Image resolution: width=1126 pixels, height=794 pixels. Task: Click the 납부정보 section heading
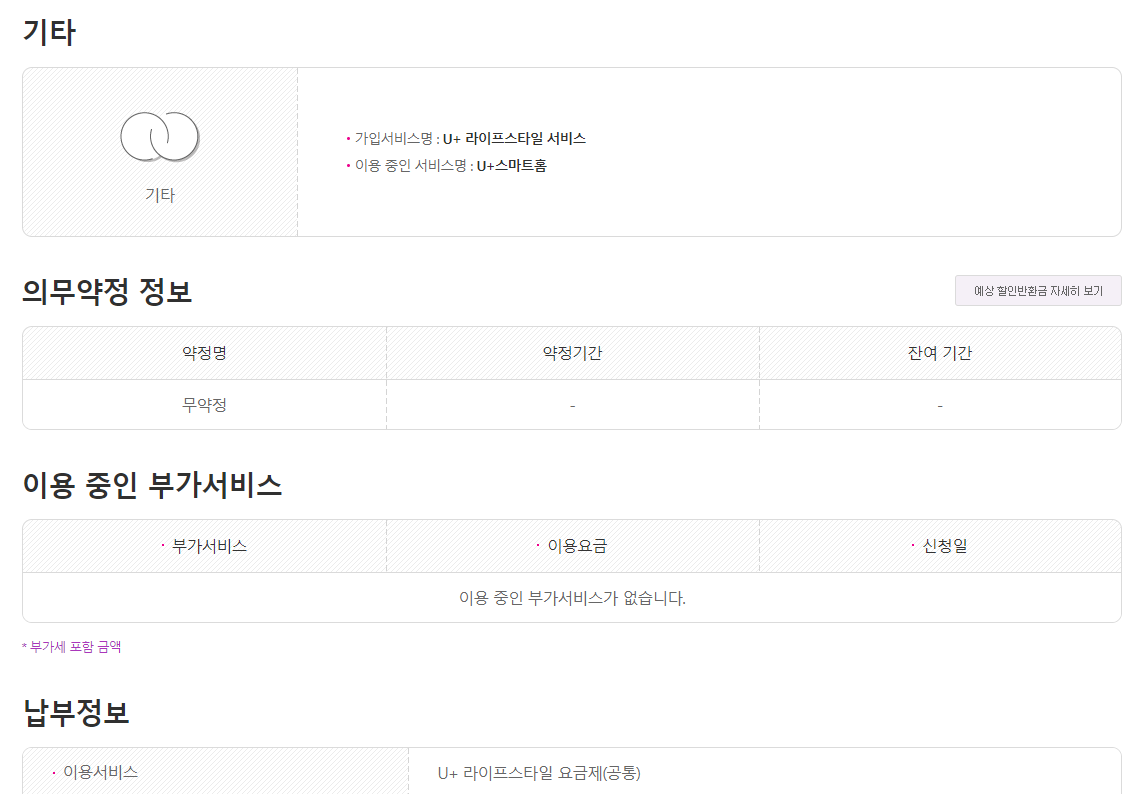[76, 713]
